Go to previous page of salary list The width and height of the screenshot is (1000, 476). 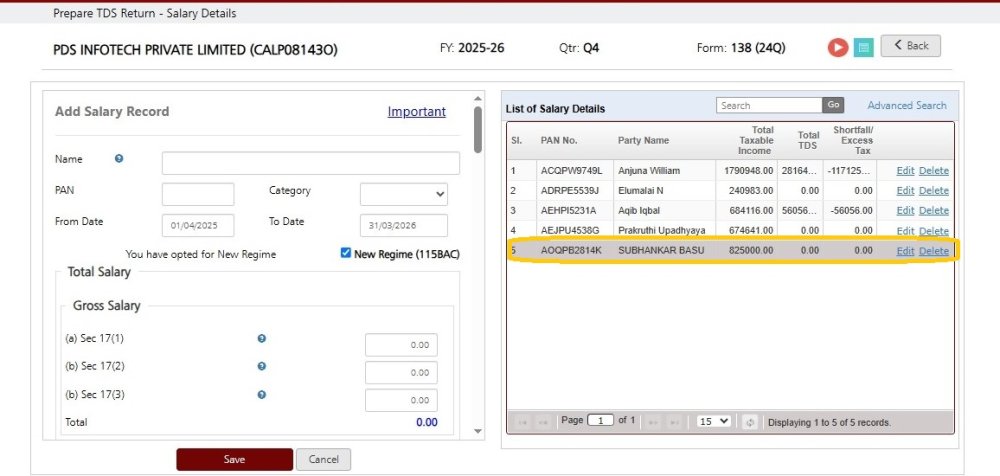tap(543, 422)
